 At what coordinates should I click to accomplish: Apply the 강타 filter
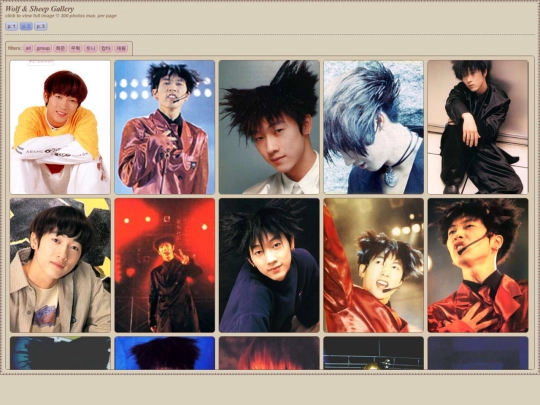click(106, 49)
